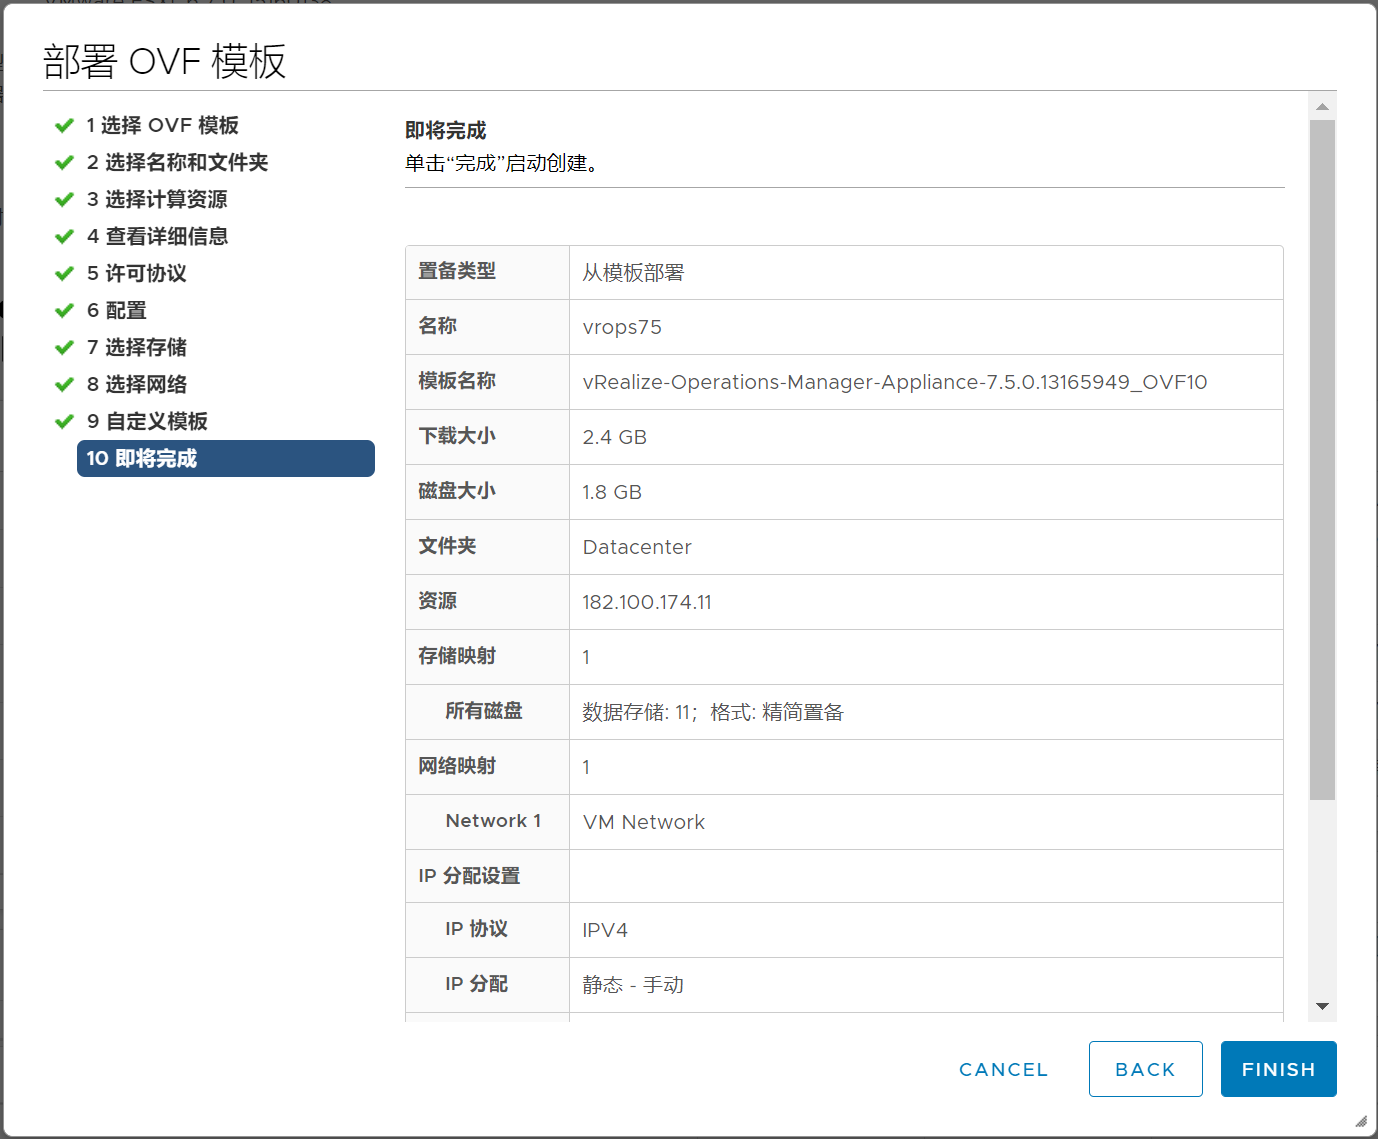Click the 所有磁盘 row label
1378x1139 pixels.
click(x=484, y=711)
